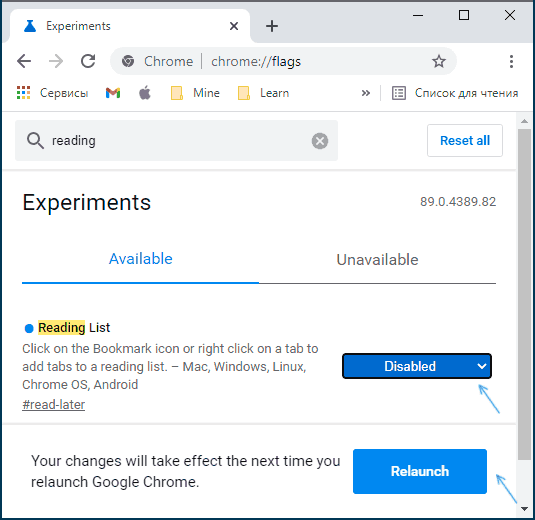This screenshot has width=535, height=520.
Task: Open the Gmail bookmark icon
Action: pyautogui.click(x=113, y=93)
